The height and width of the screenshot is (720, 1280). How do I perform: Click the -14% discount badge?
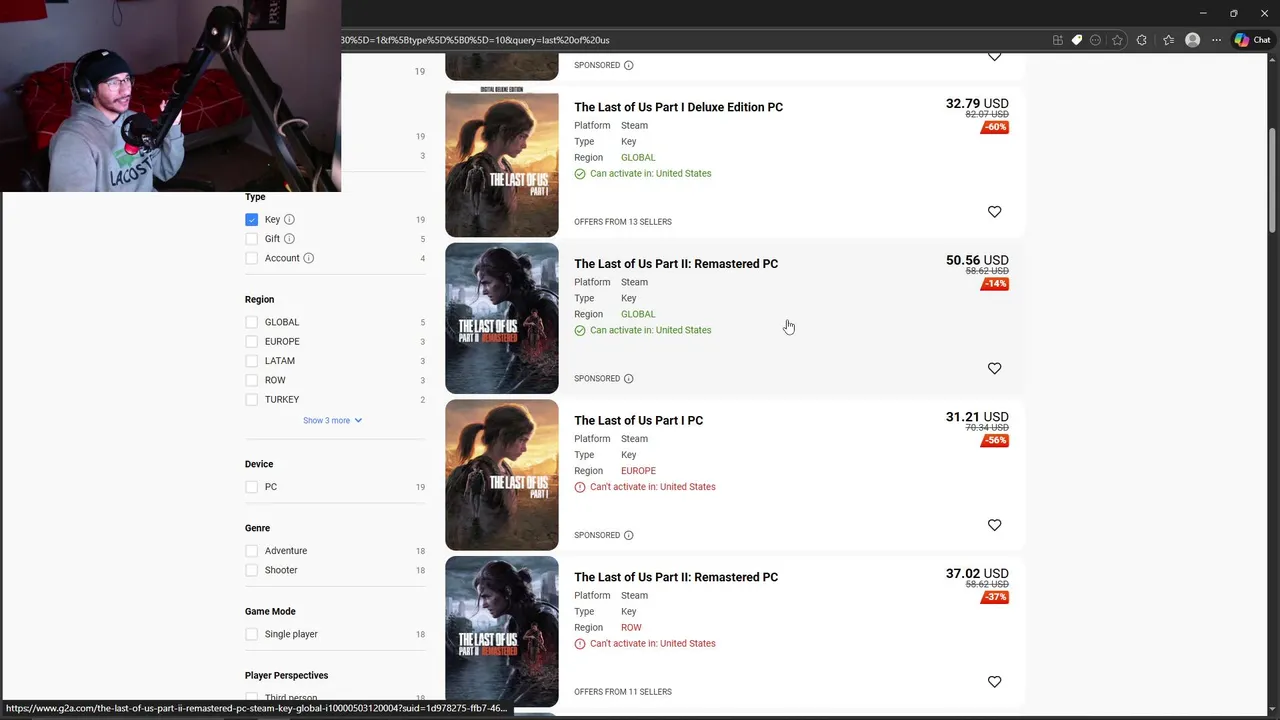(995, 284)
